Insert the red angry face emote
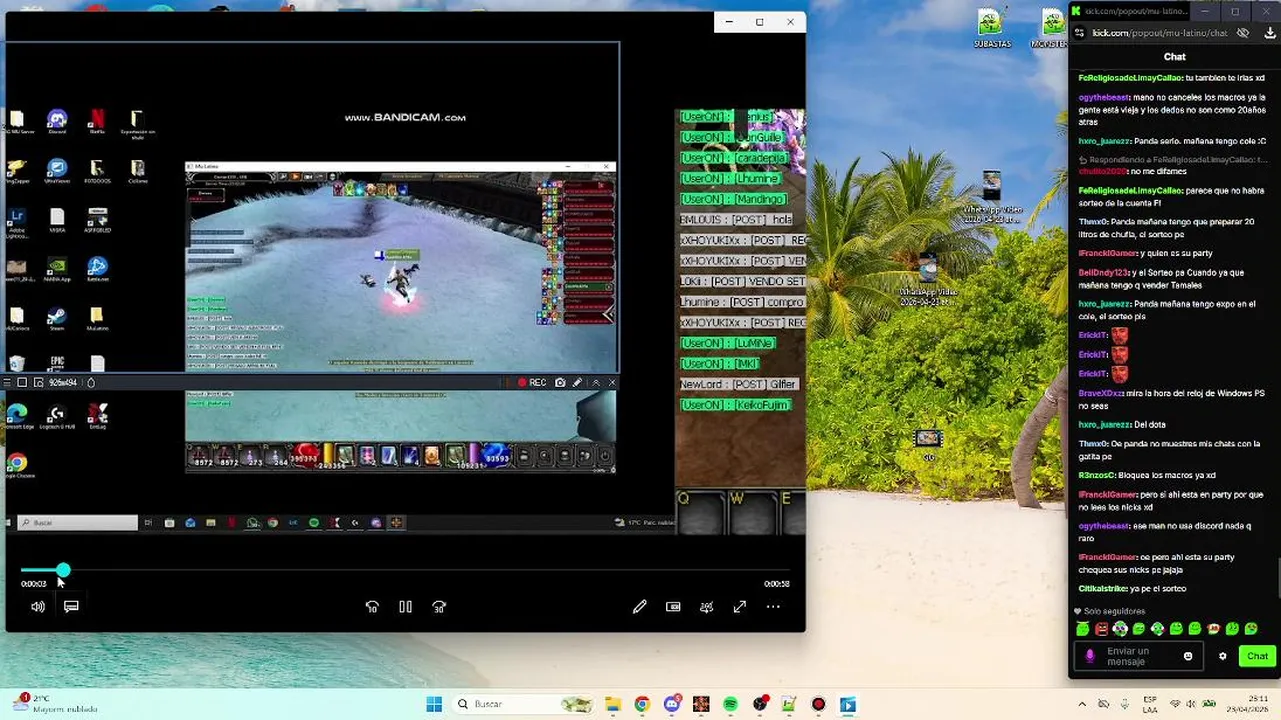1281x720 pixels. pyautogui.click(x=1101, y=629)
